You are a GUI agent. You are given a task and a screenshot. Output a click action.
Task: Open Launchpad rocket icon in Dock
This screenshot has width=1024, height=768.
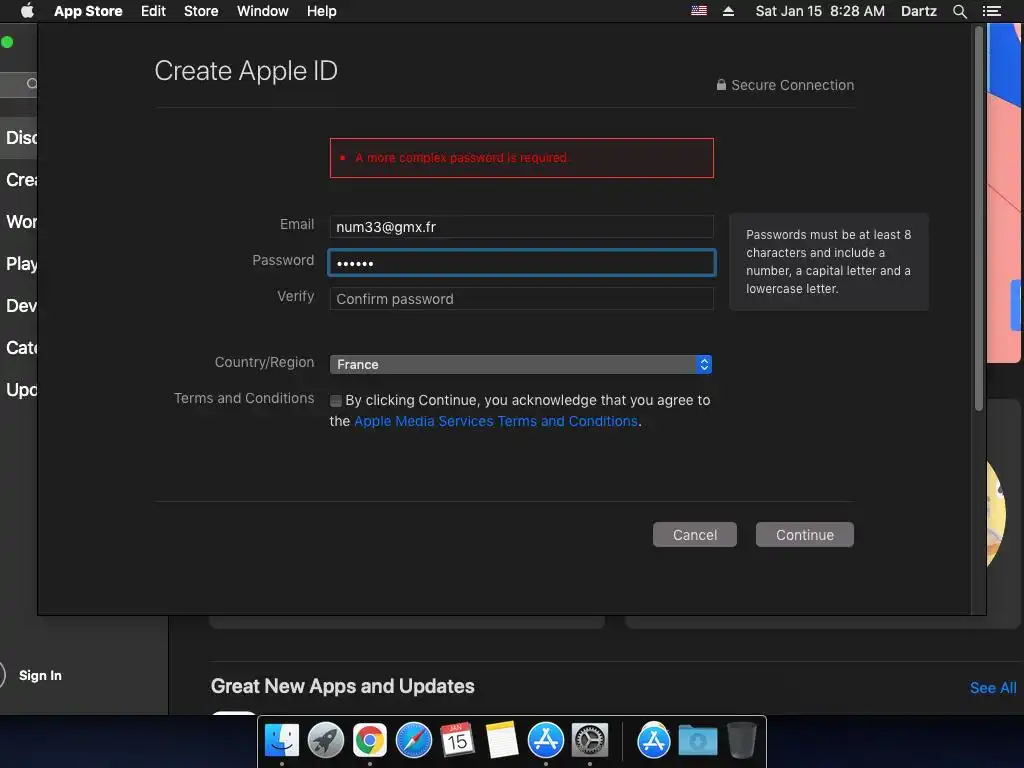tap(325, 741)
